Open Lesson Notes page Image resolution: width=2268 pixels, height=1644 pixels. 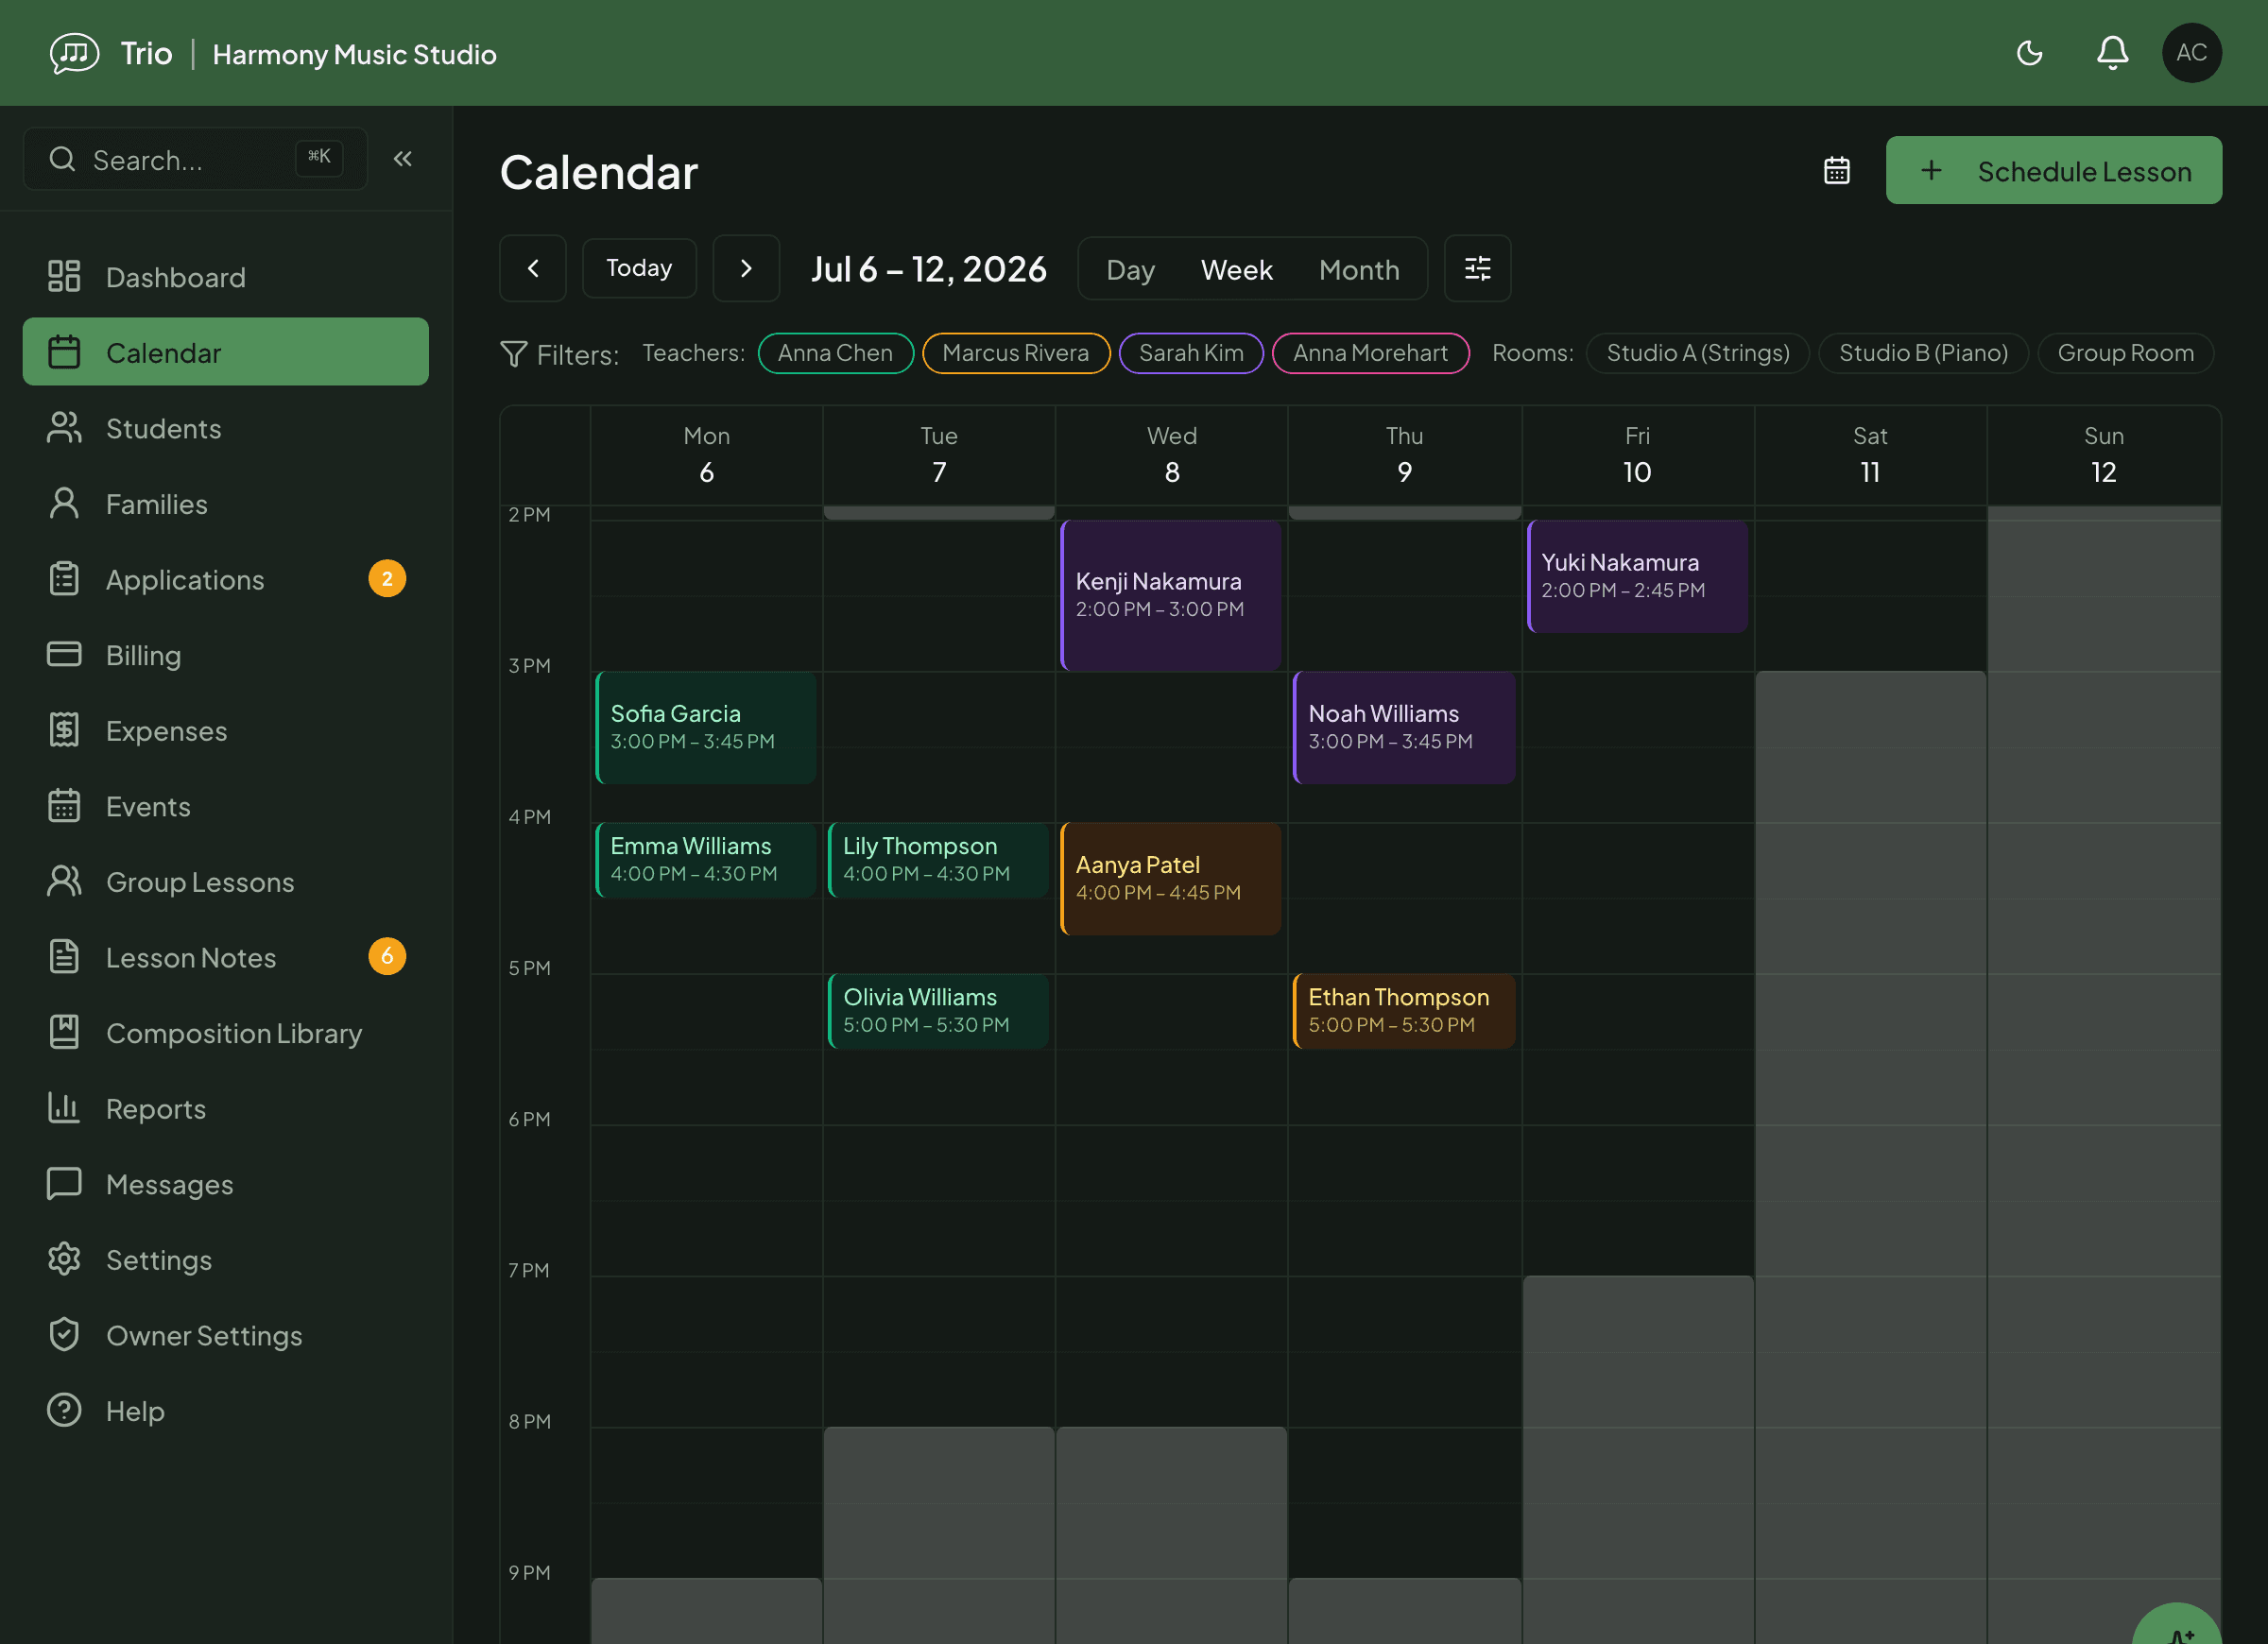click(x=225, y=957)
